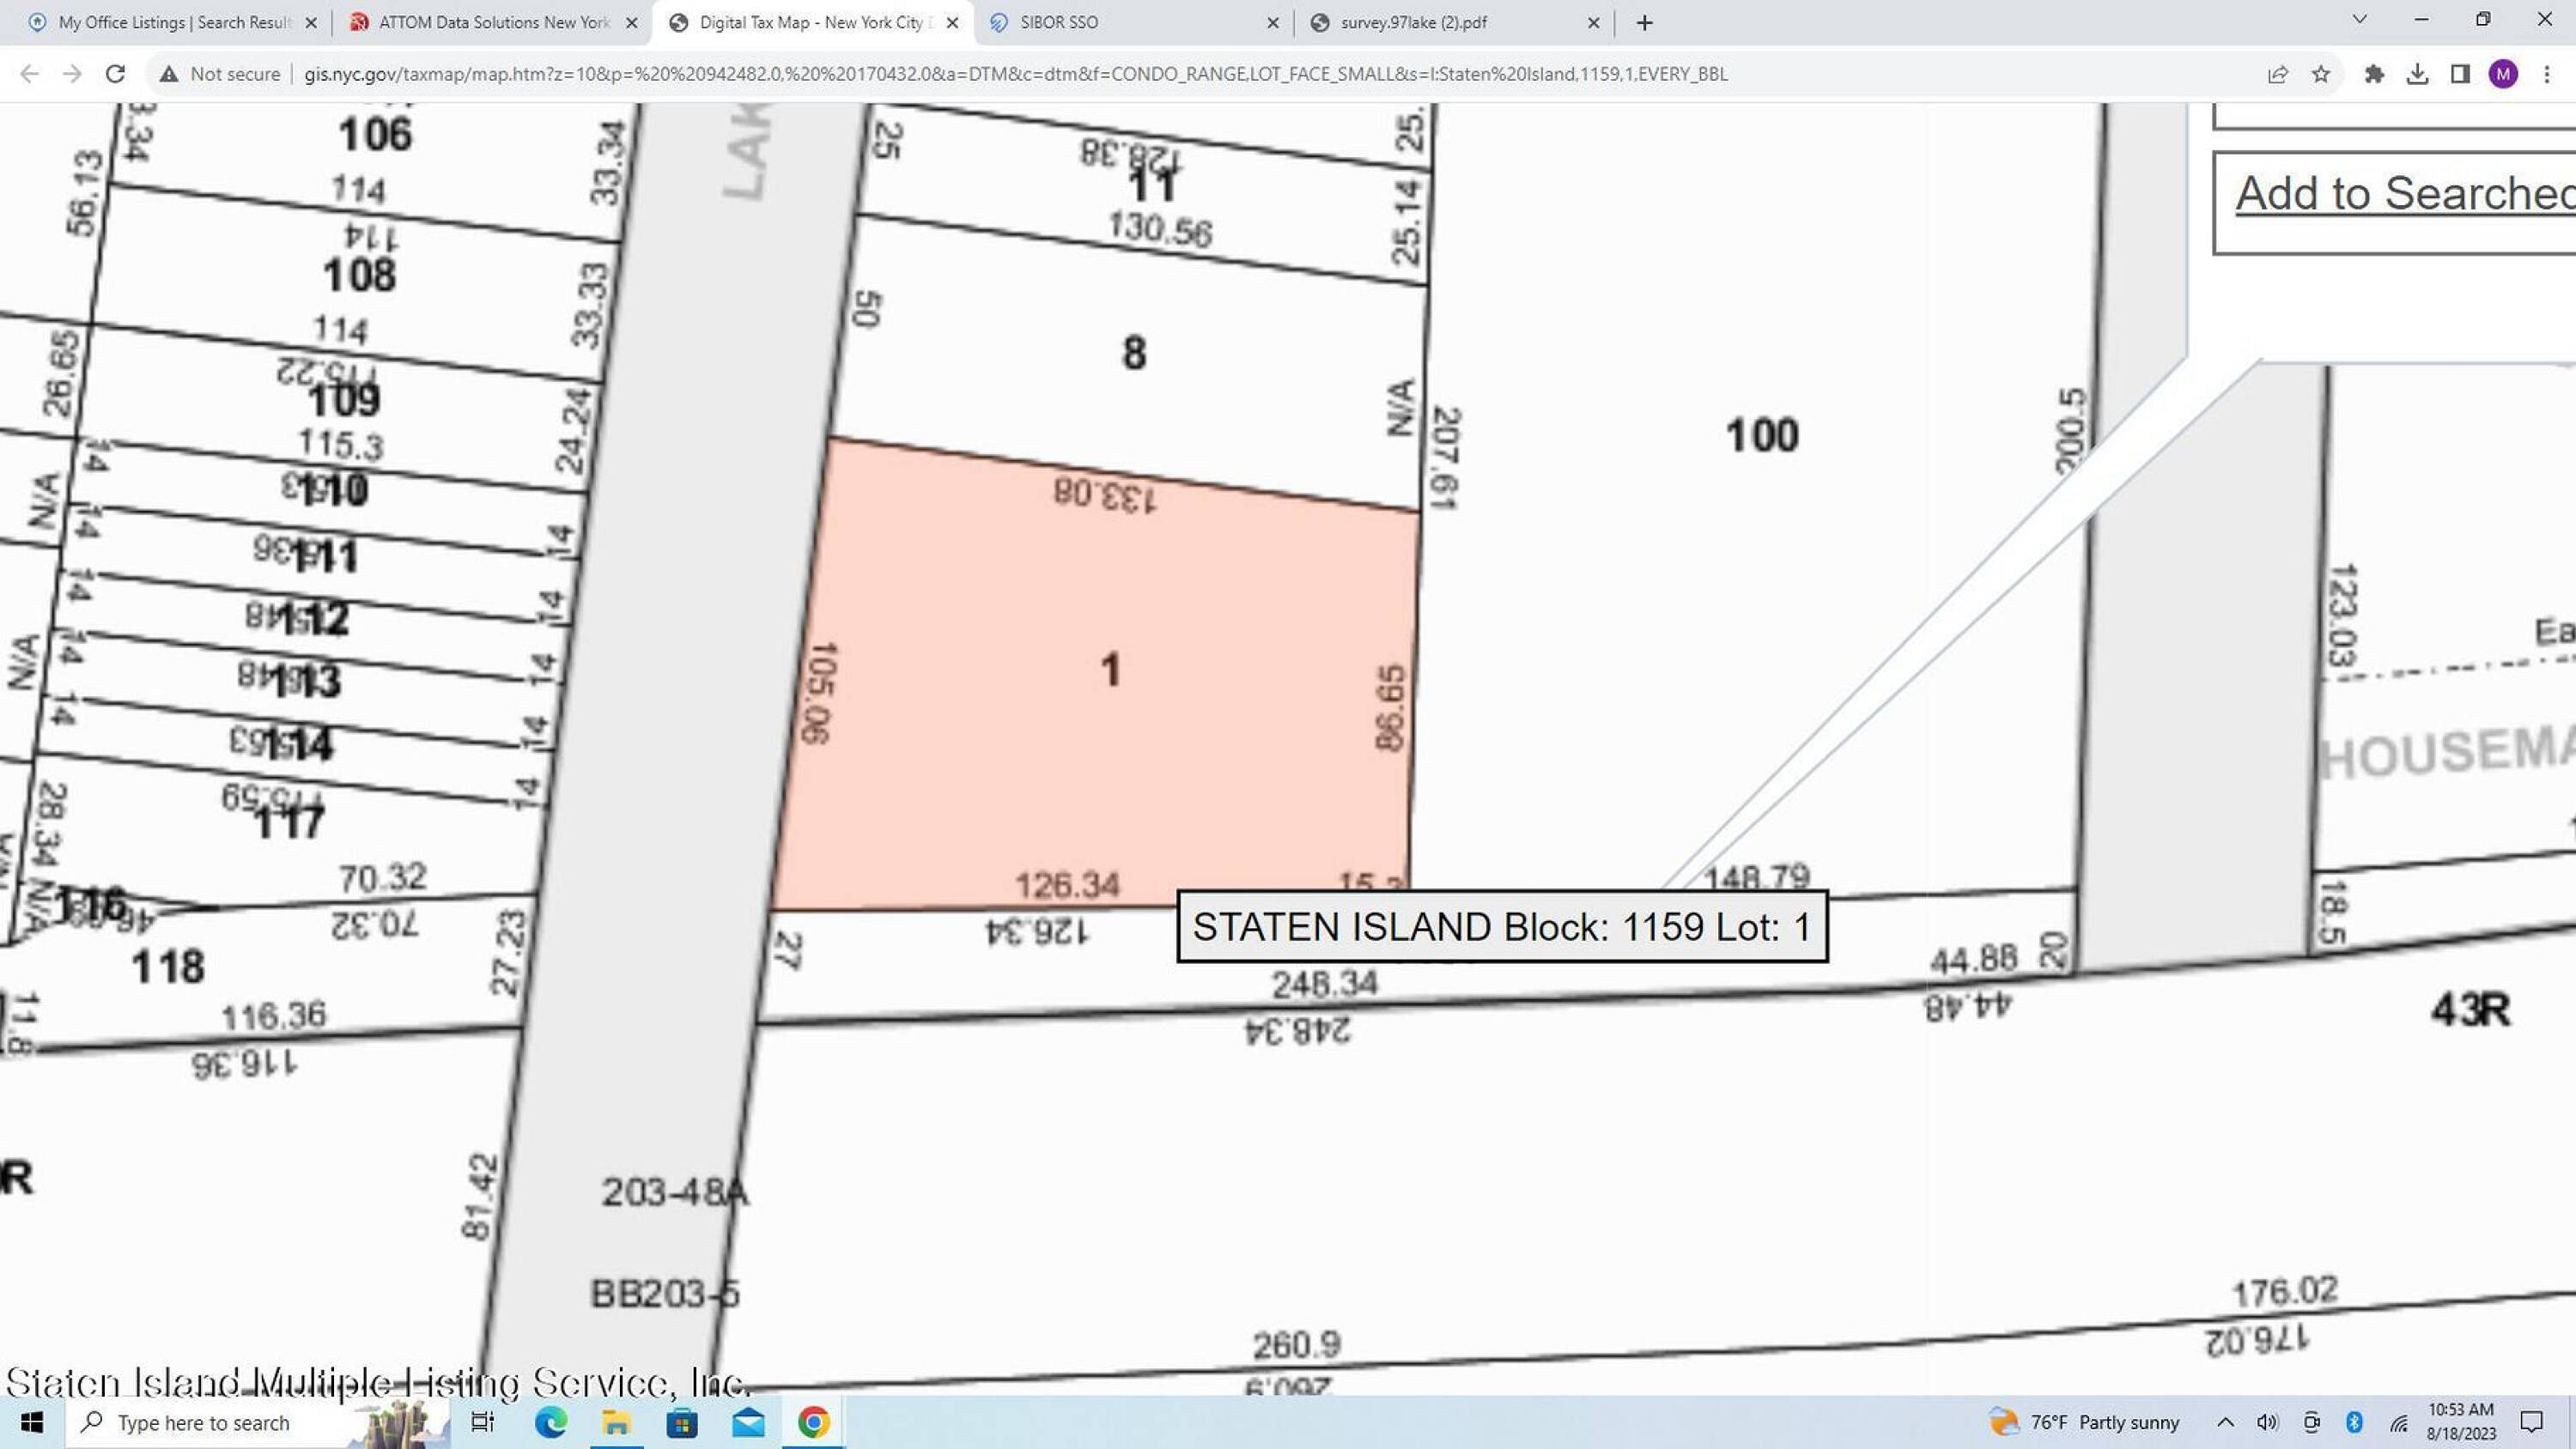Bookmark this page with the star icon
The width and height of the screenshot is (2576, 1449).
pos(2321,74)
